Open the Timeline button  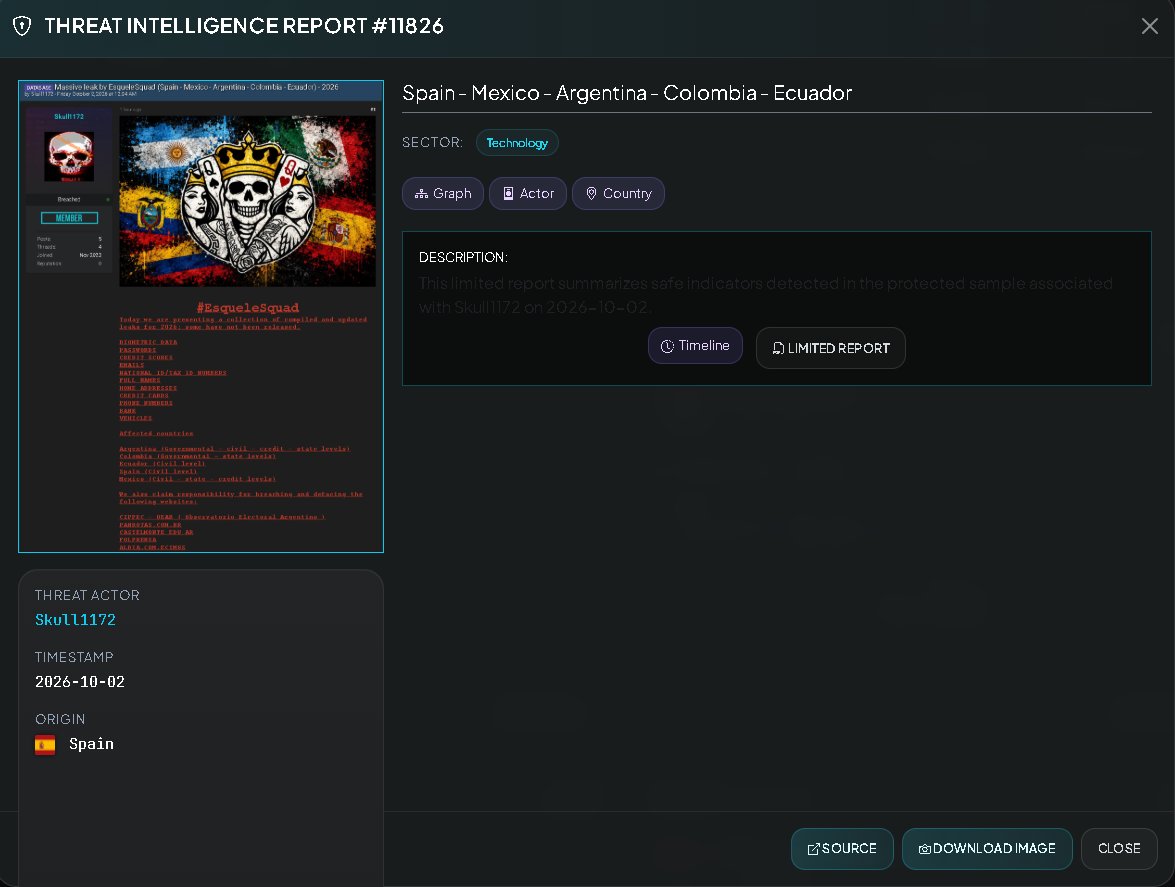tap(695, 345)
